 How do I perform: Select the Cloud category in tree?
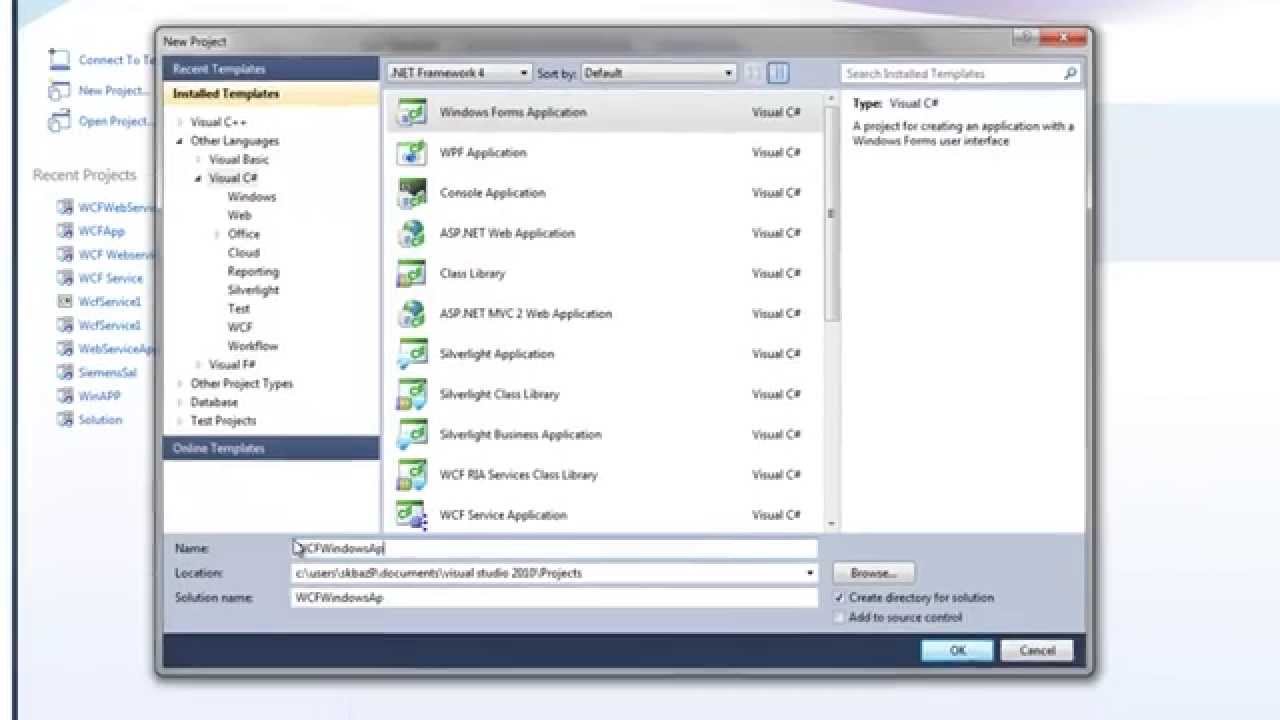pos(243,253)
